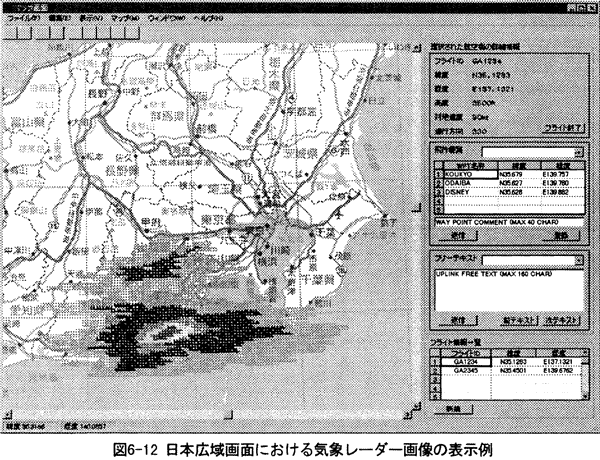Click the 銚子 label on the map

(389, 222)
